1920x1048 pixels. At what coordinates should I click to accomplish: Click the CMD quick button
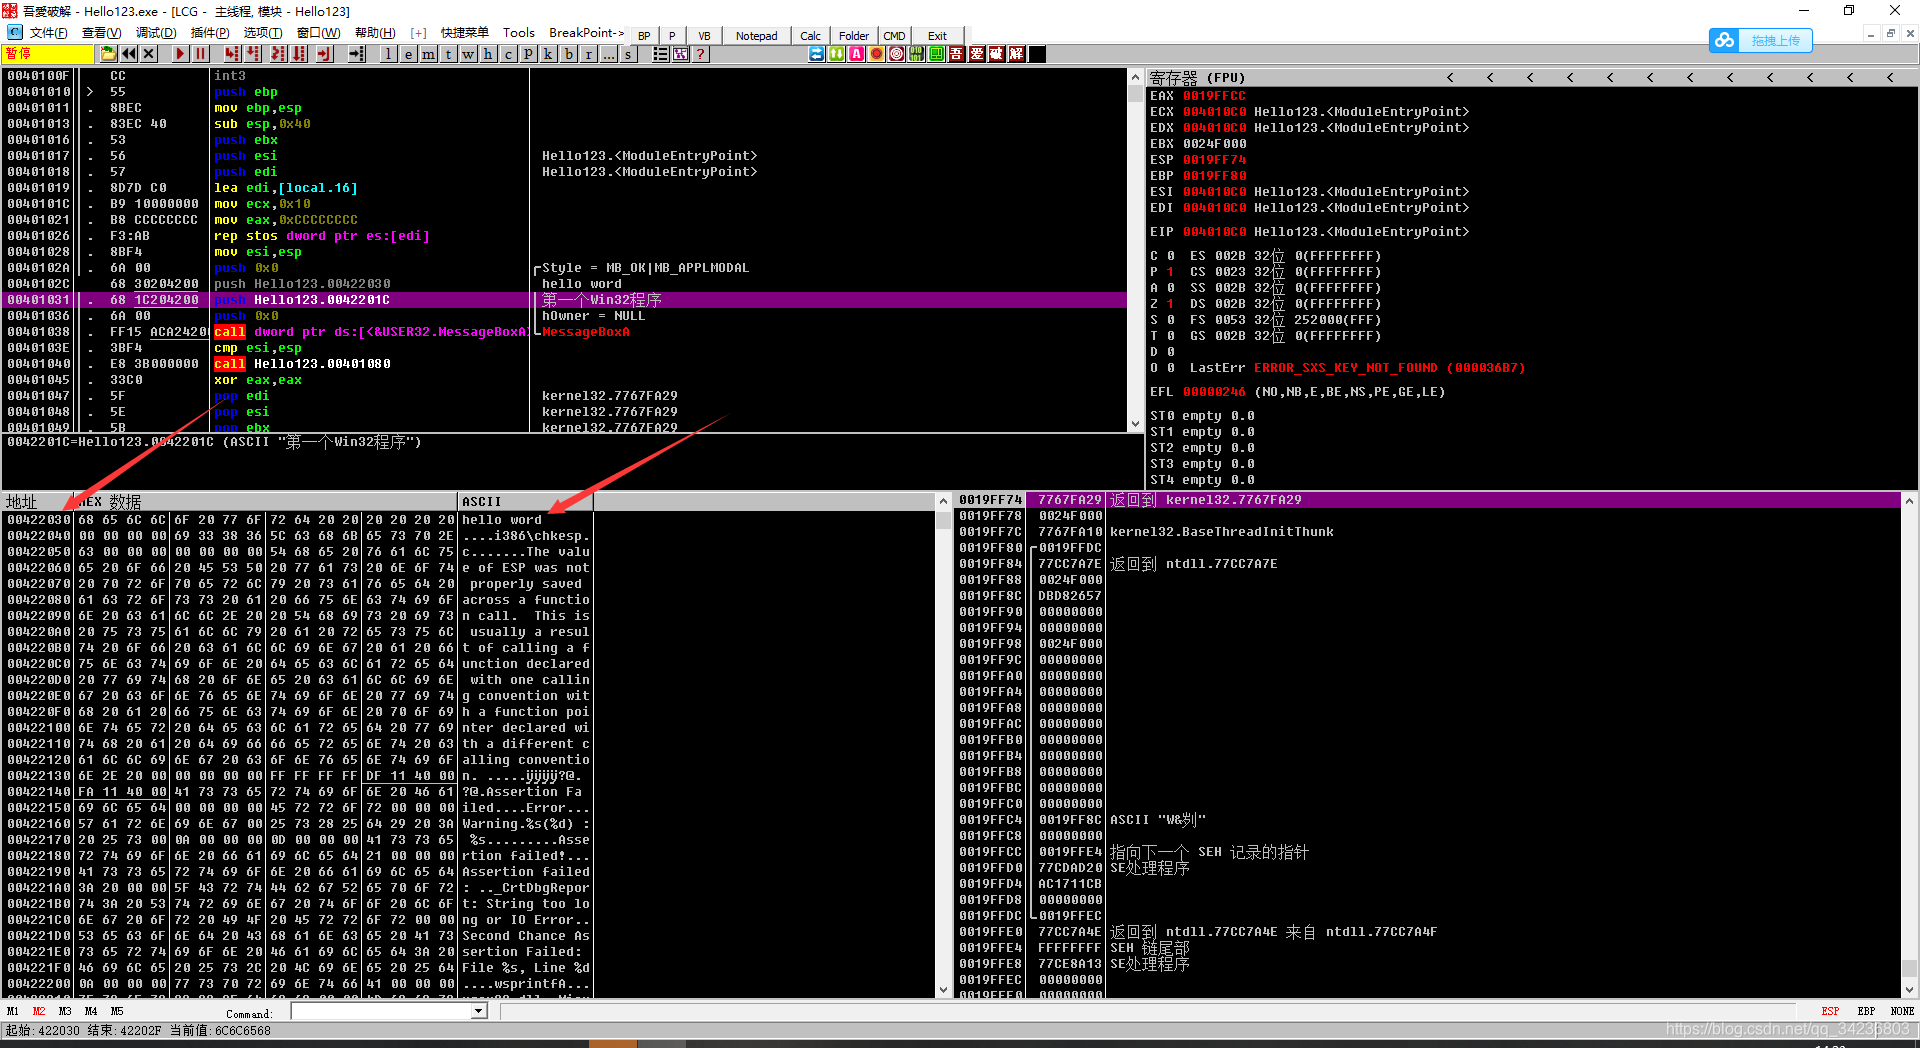coord(894,35)
